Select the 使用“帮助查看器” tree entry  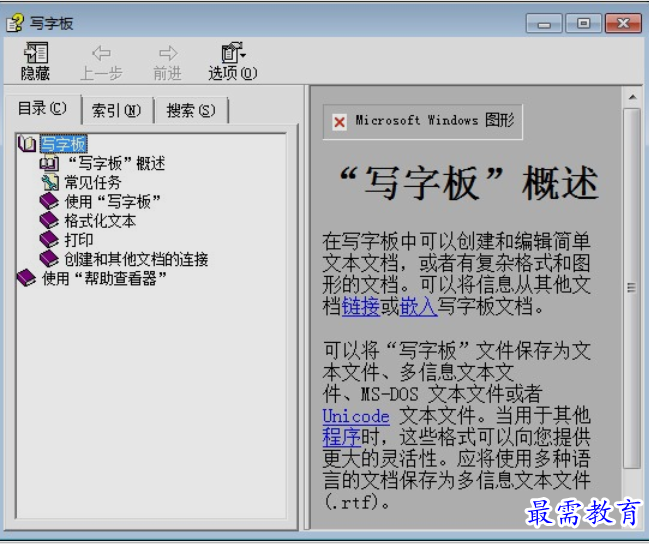pyautogui.click(x=104, y=278)
